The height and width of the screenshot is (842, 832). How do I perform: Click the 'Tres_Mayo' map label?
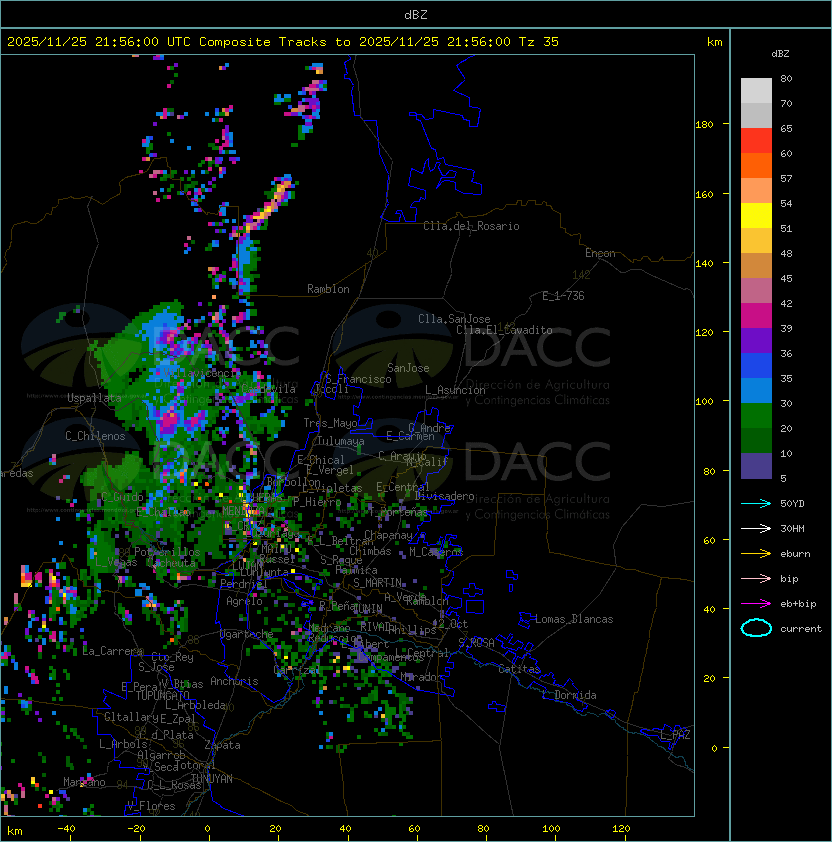point(330,423)
